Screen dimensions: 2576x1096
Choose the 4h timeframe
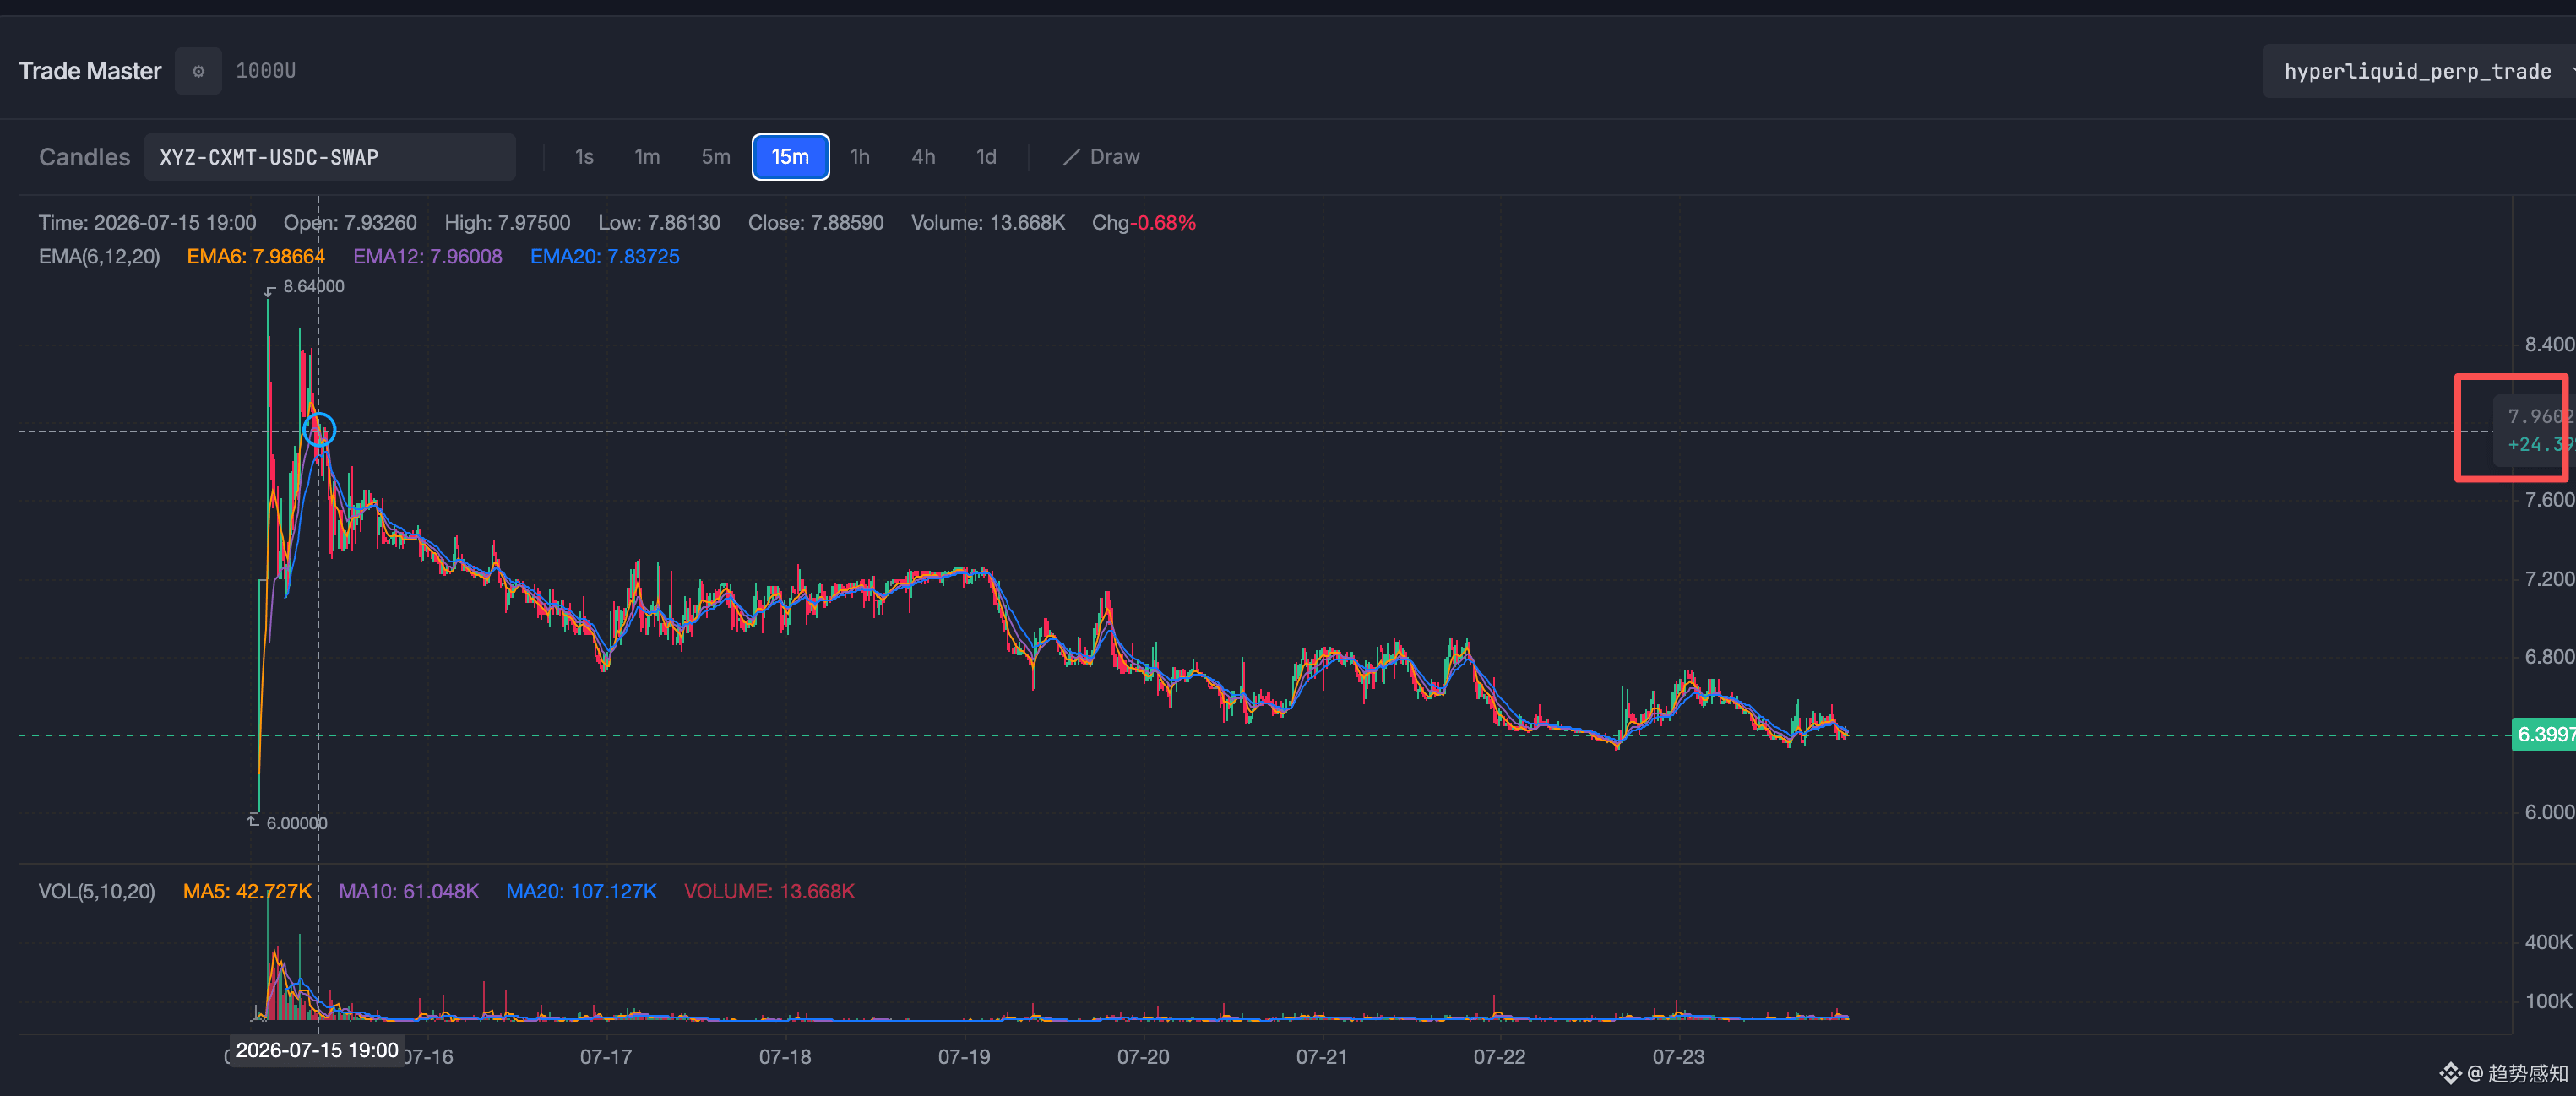pos(923,157)
